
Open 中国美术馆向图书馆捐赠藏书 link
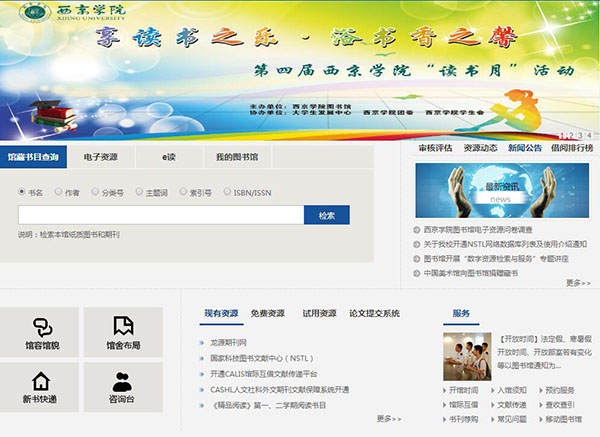(471, 273)
